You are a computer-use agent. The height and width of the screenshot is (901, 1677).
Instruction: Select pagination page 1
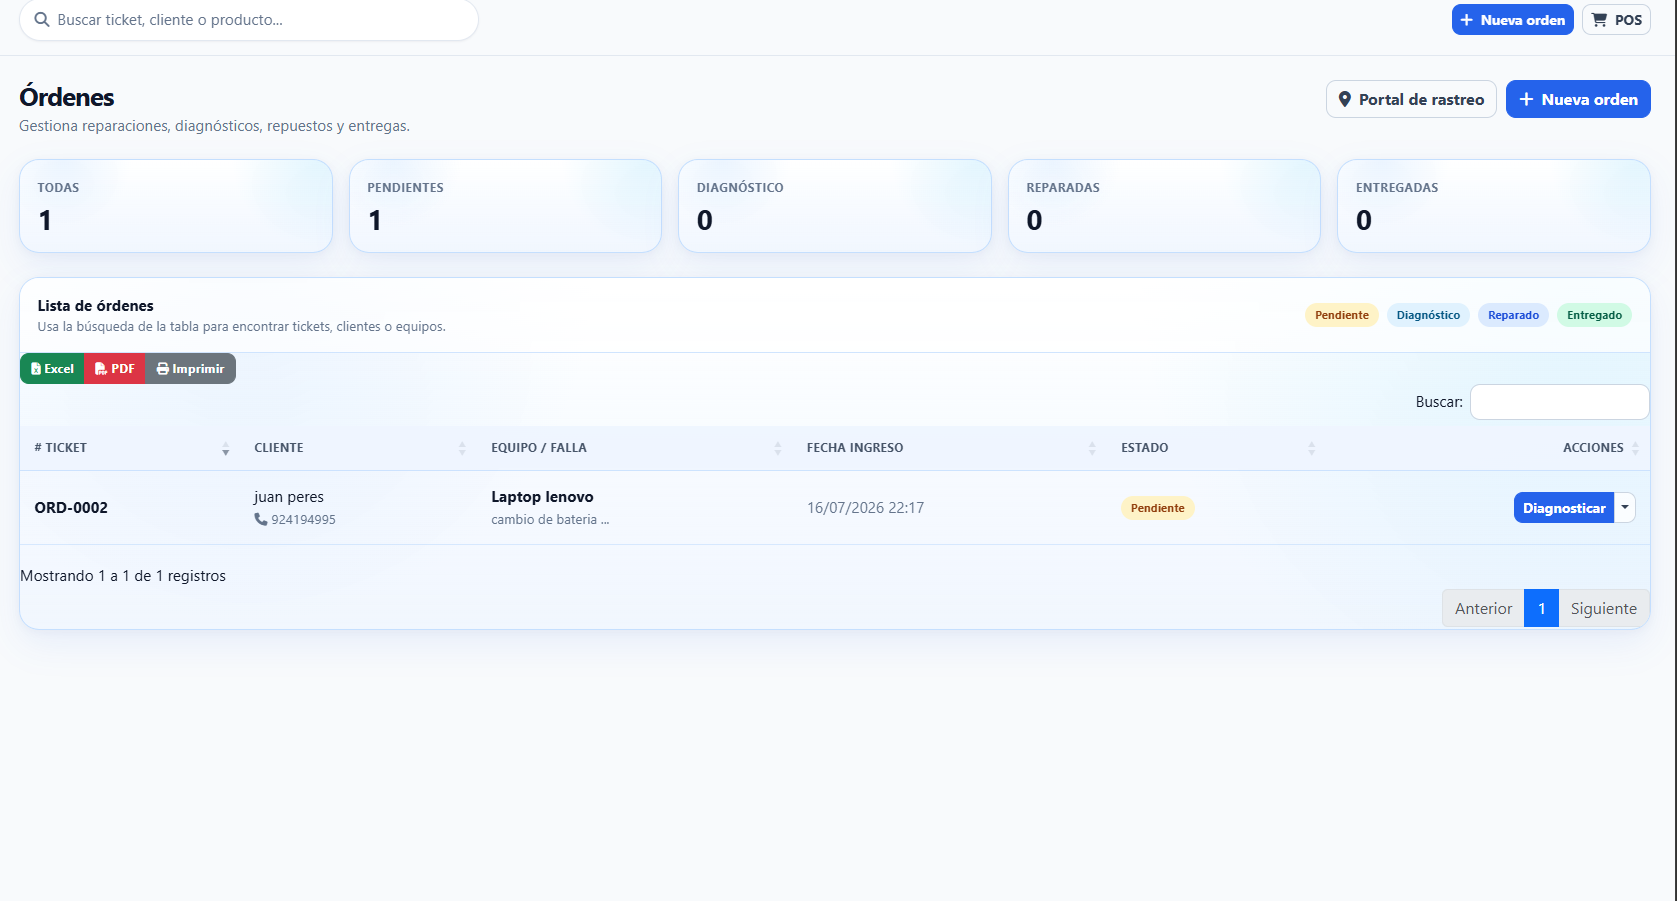1541,608
